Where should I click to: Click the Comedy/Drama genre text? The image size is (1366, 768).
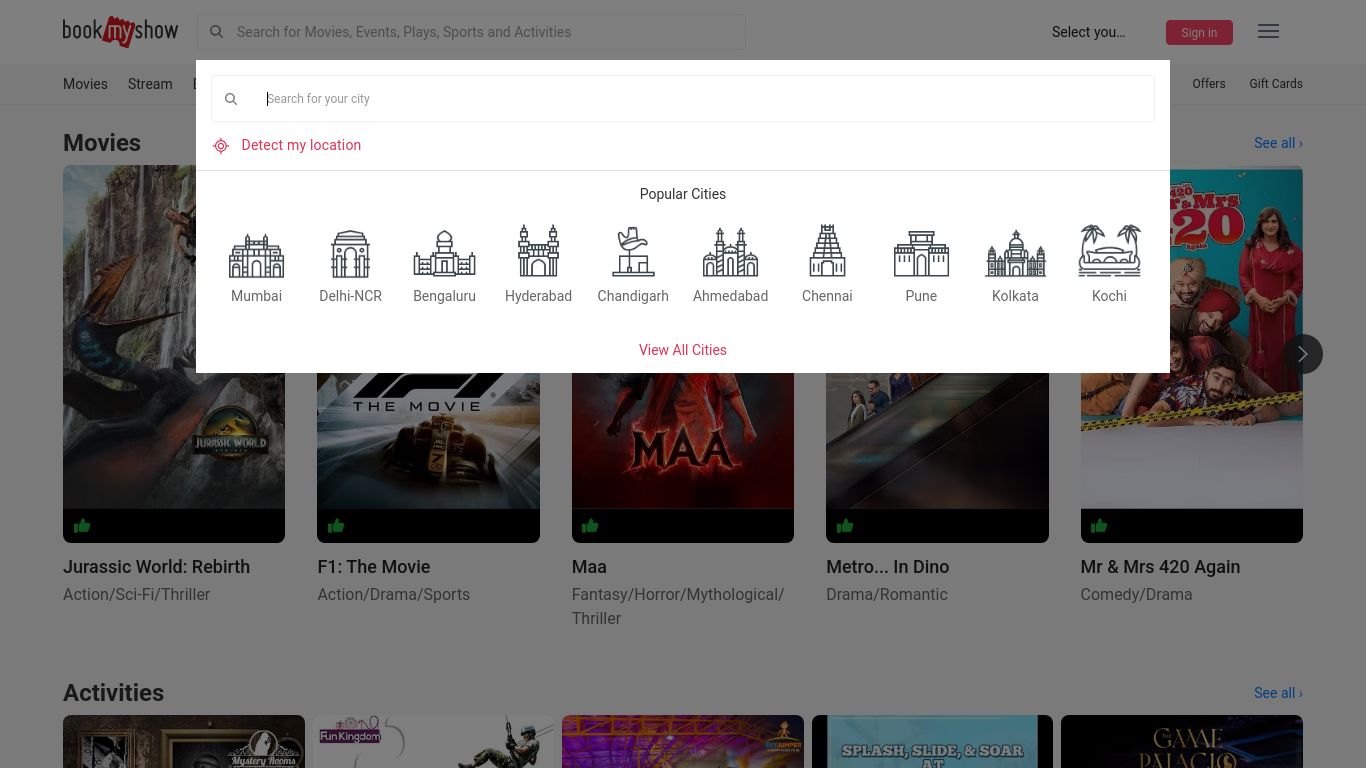1136,594
